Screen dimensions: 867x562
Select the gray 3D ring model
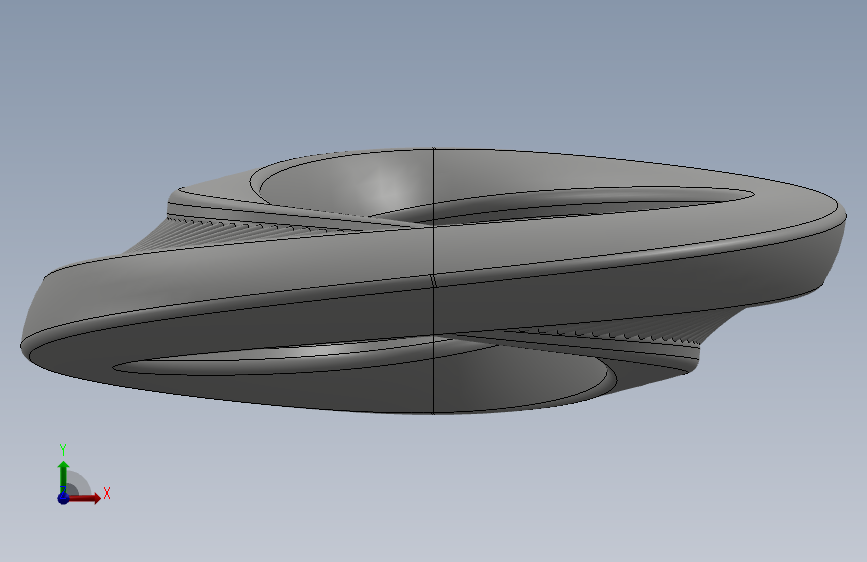click(x=434, y=281)
